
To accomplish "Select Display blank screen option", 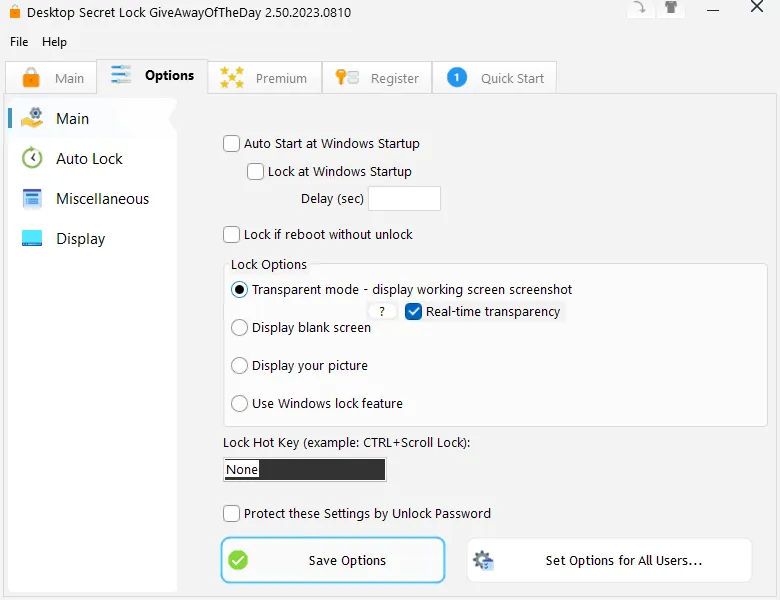I will (239, 327).
